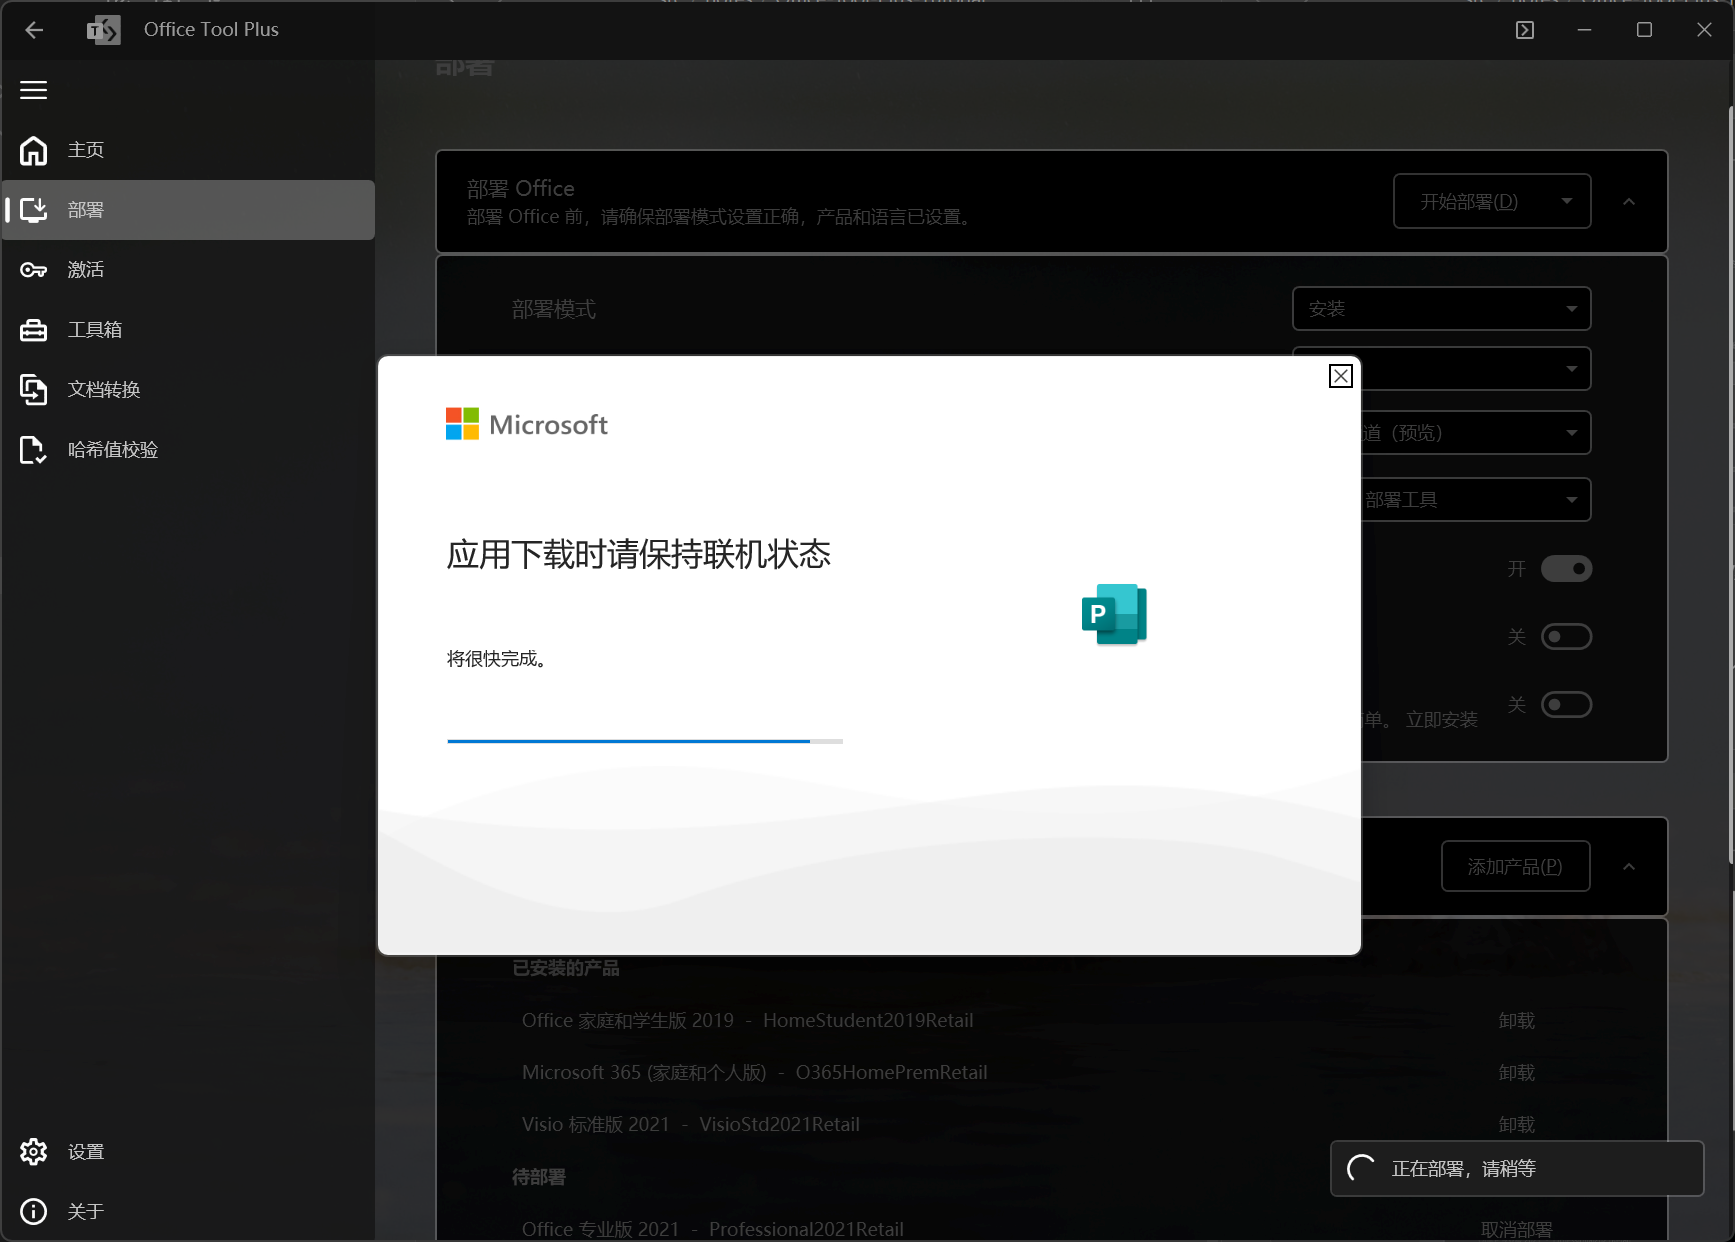Click the 哈希值校验 hash check icon

(x=34, y=450)
